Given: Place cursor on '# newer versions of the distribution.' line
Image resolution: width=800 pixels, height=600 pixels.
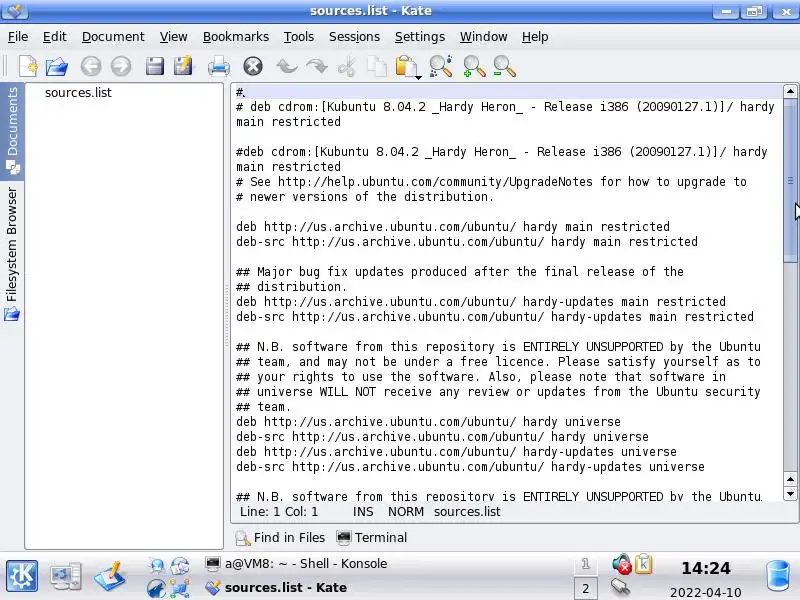Looking at the screenshot, I should (x=365, y=196).
